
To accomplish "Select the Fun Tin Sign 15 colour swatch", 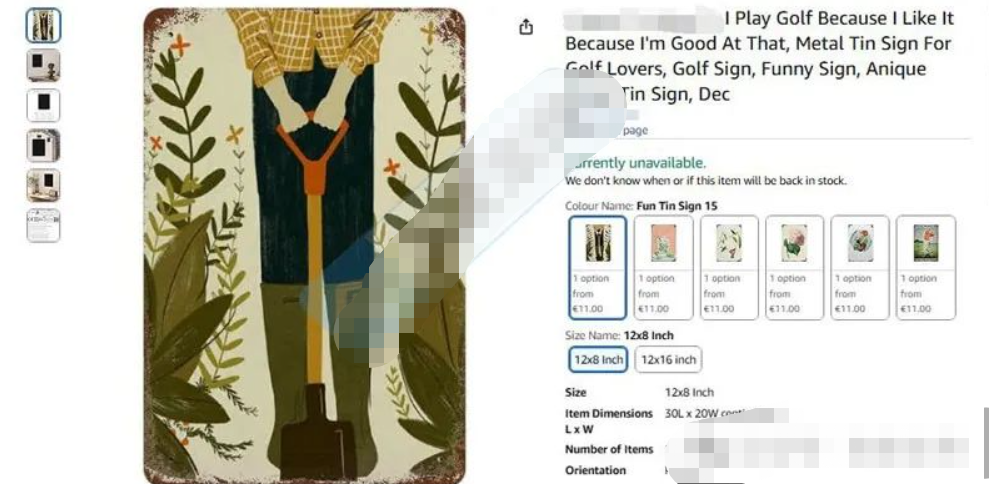I will [x=597, y=268].
